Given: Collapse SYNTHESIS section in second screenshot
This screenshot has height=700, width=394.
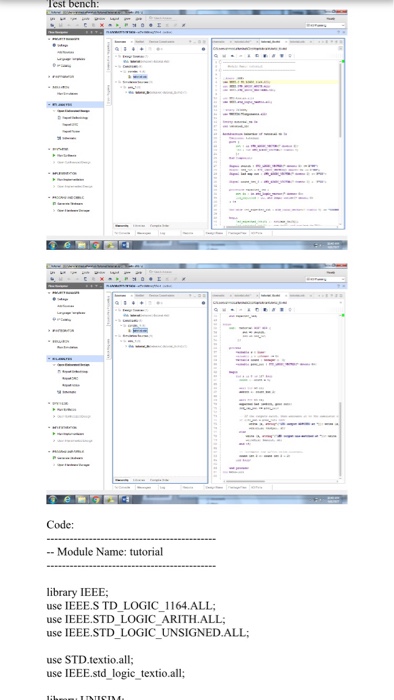Looking at the screenshot, I should pos(50,403).
